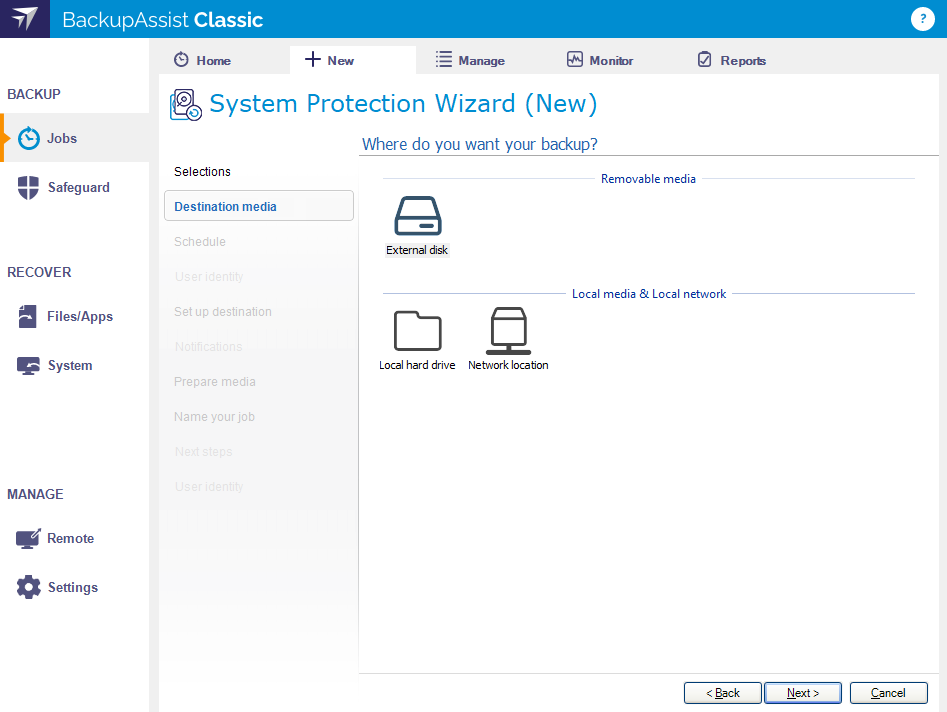Click the Monitor activity icon
This screenshot has height=712, width=947.
coord(575,59)
